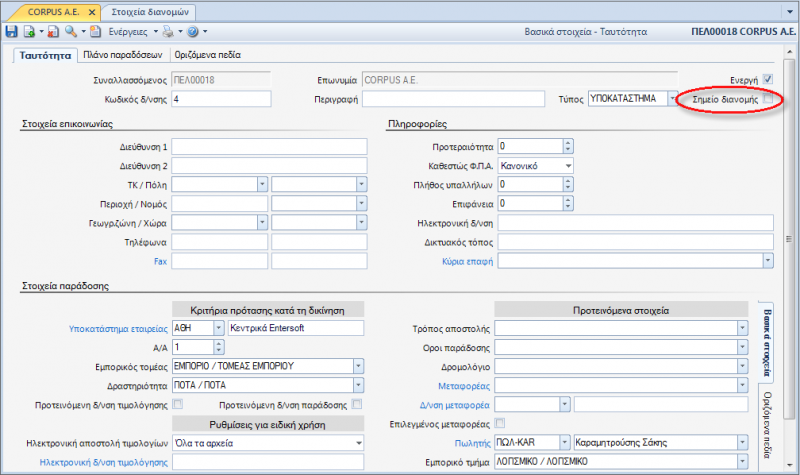Viewport: 800px width, 475px height.
Task: Open the Πλάνο παραδόσεων tab
Action: tap(123, 55)
